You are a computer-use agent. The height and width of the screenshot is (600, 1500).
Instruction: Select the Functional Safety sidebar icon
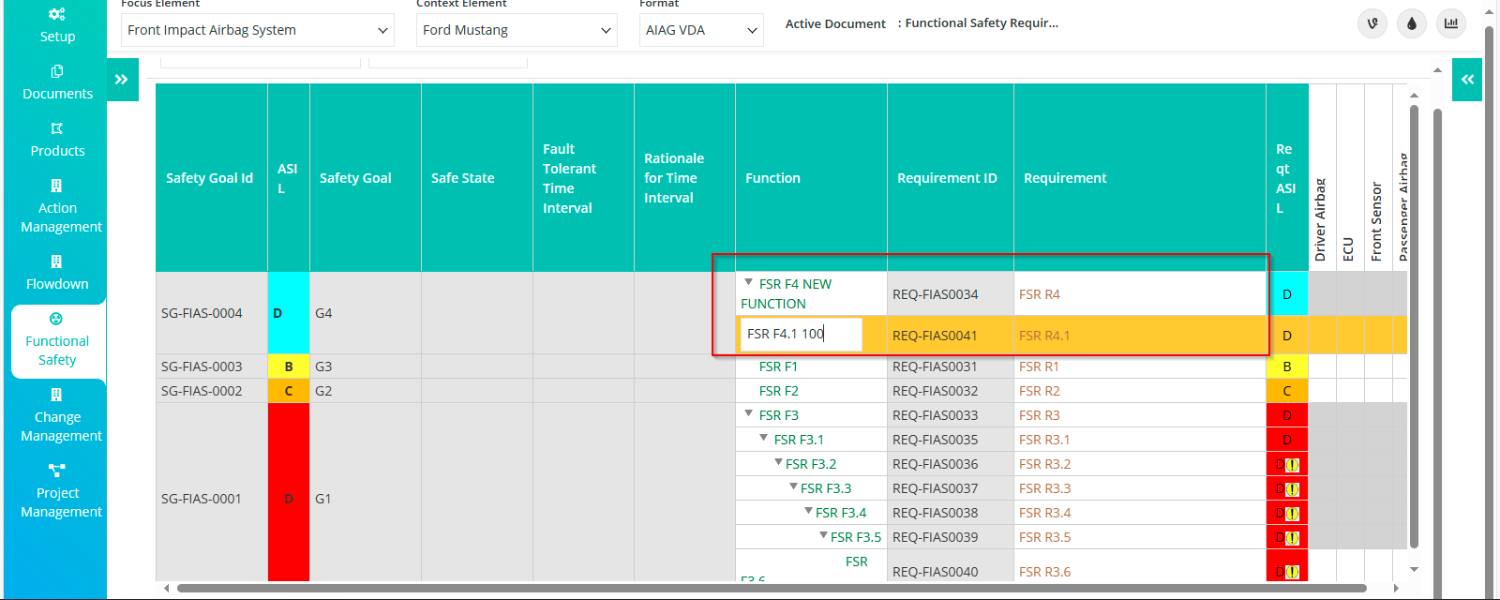click(x=57, y=319)
